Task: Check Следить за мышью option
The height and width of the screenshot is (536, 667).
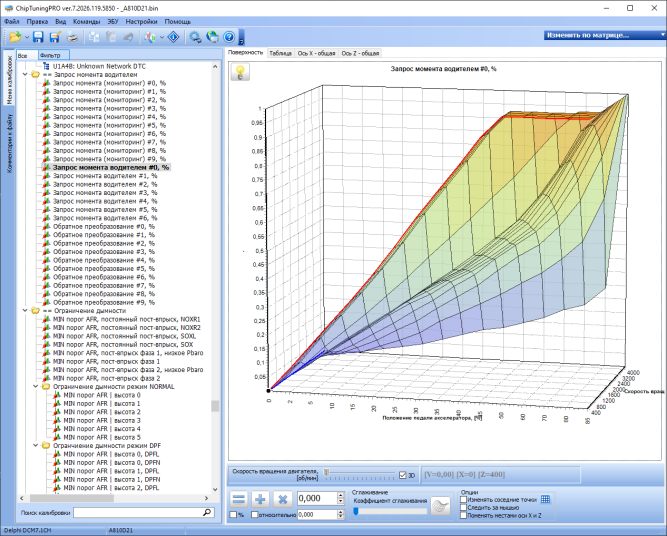Action: pos(464,507)
